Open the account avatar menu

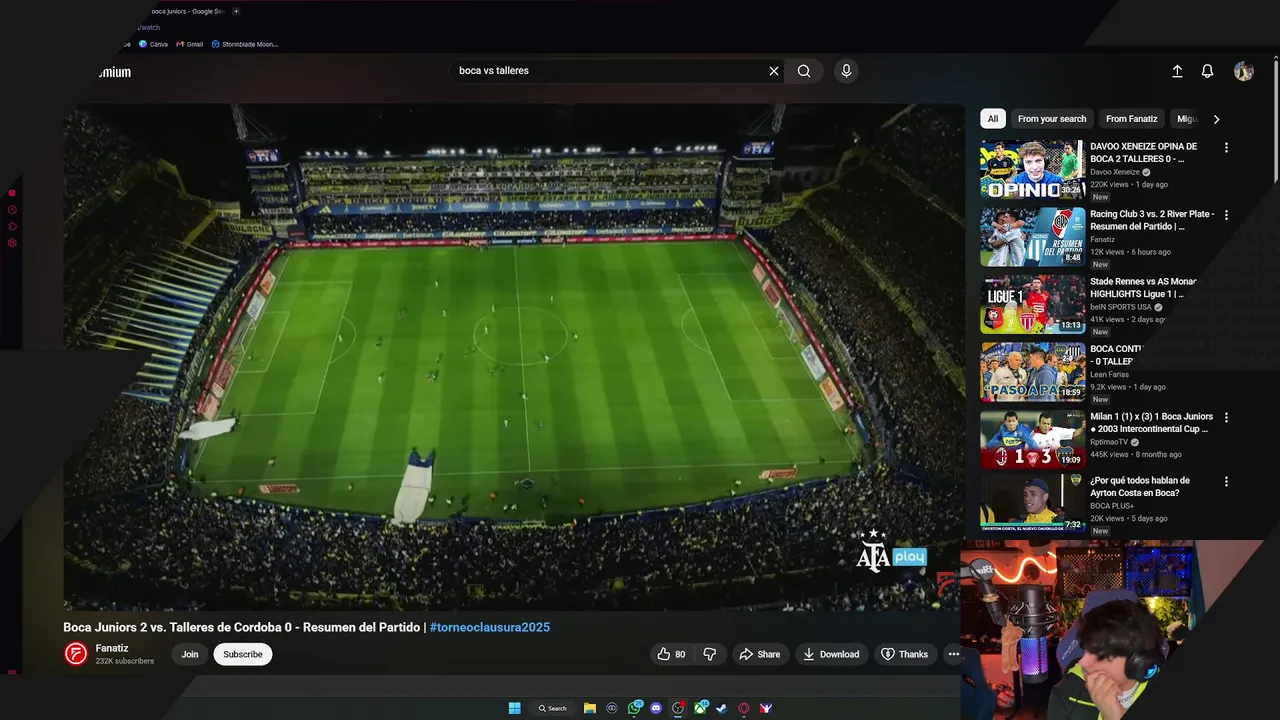click(1243, 71)
